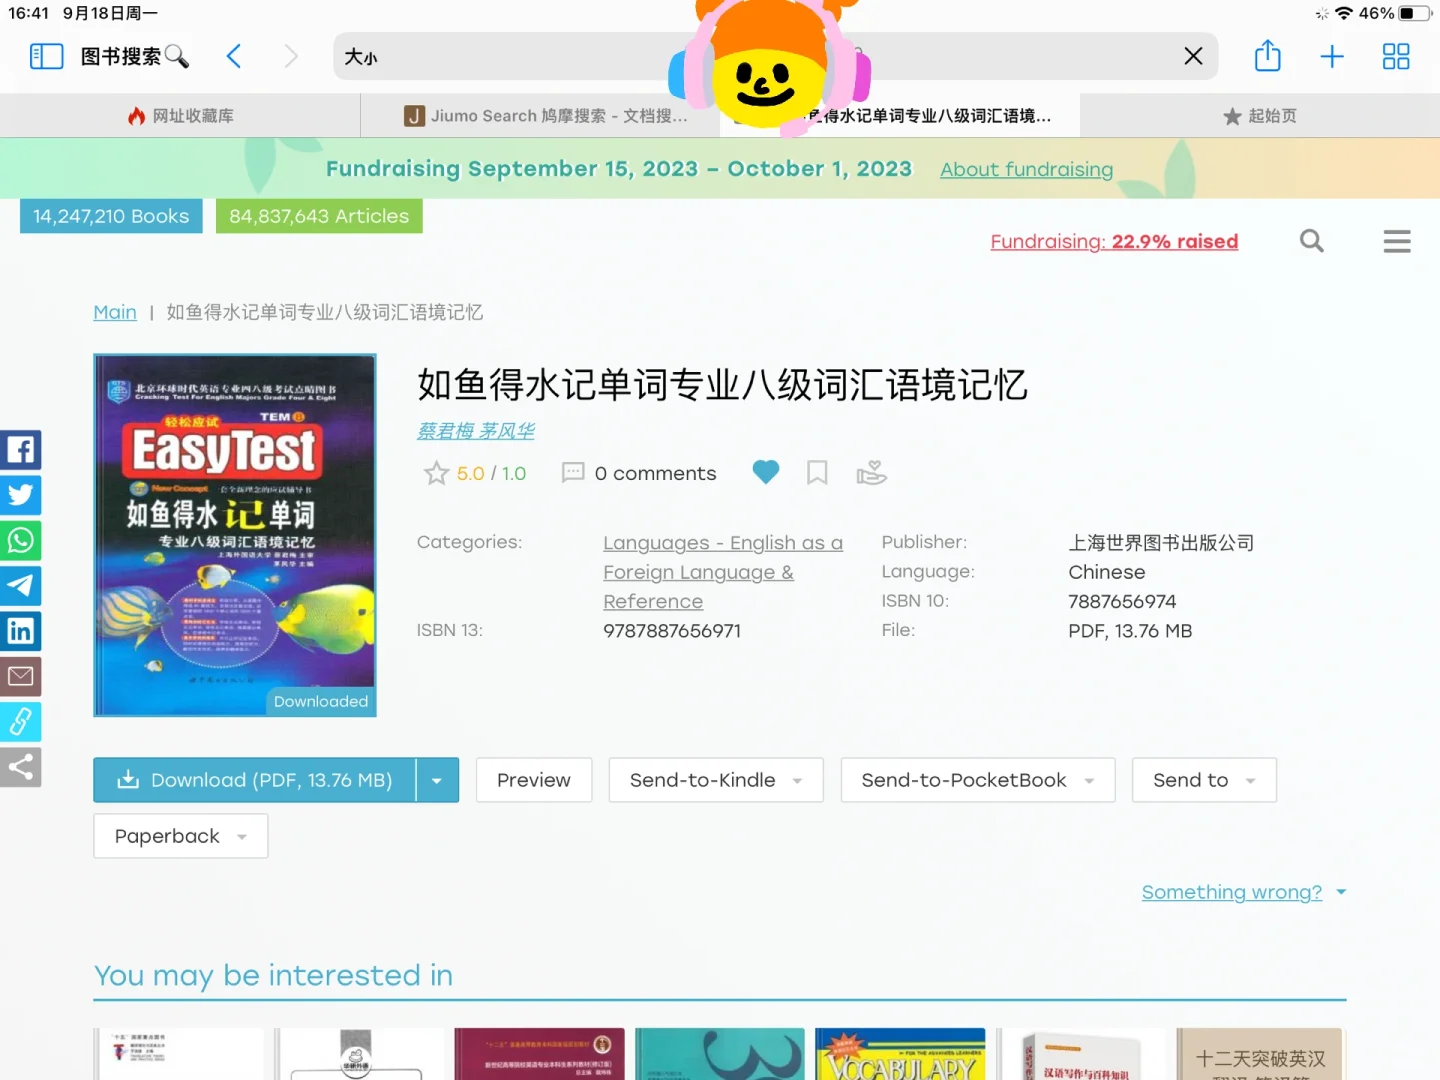
Task: Open generic share icon in sidebar
Action: [20, 767]
